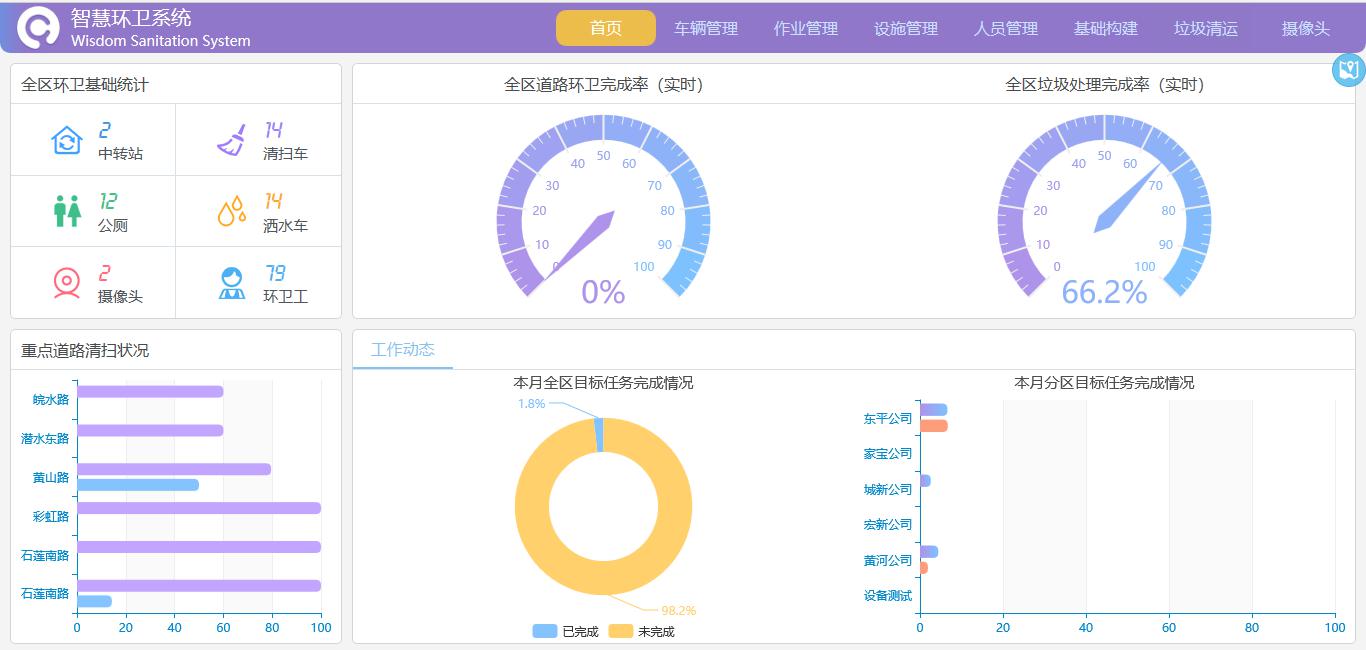Open the 人员管理 menu
The width and height of the screenshot is (1366, 650).
tap(1006, 29)
